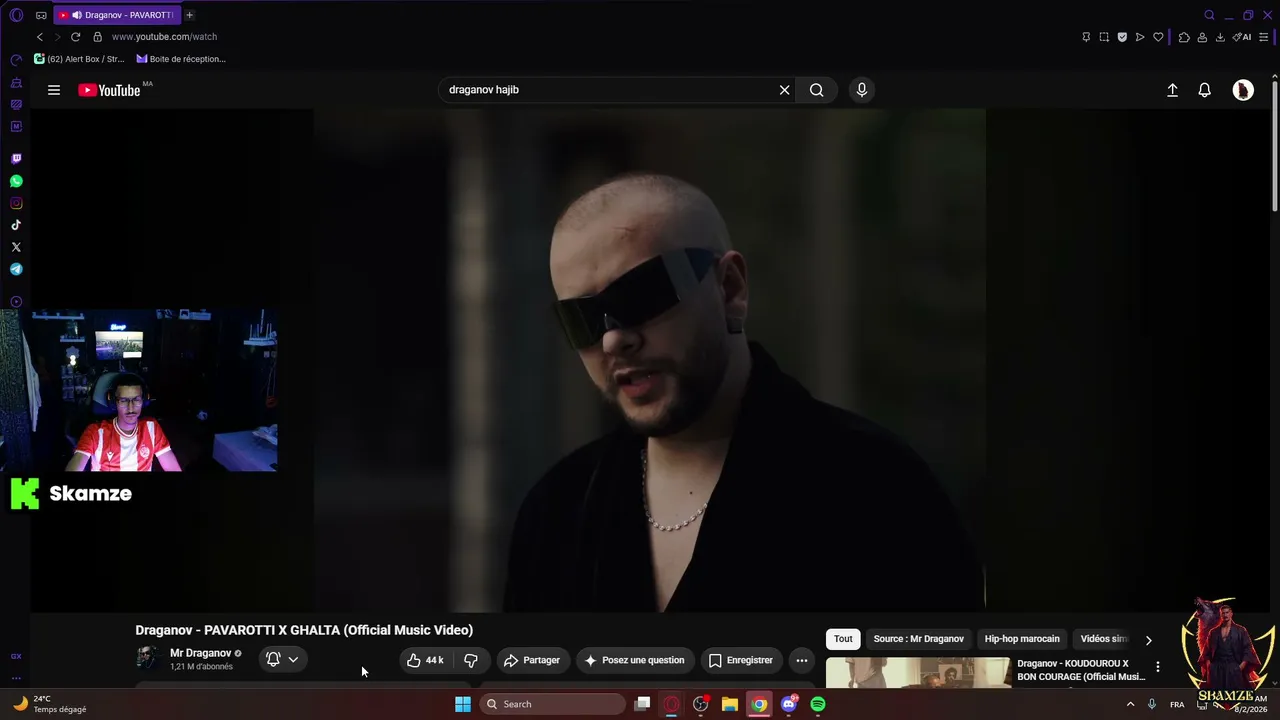1280x720 pixels.
Task: Open the Opera snapshot tool icon
Action: (x=1104, y=37)
